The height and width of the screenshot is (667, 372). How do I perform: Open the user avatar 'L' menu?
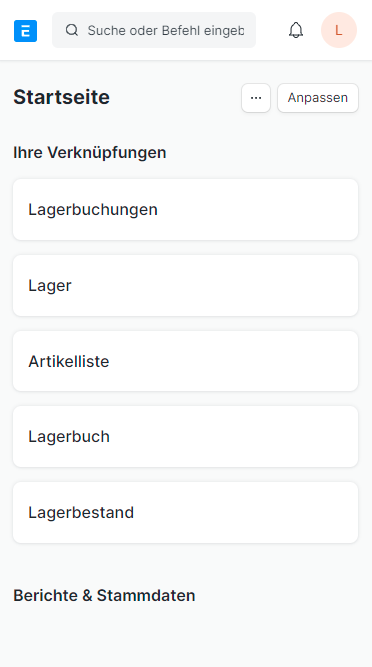tap(339, 30)
